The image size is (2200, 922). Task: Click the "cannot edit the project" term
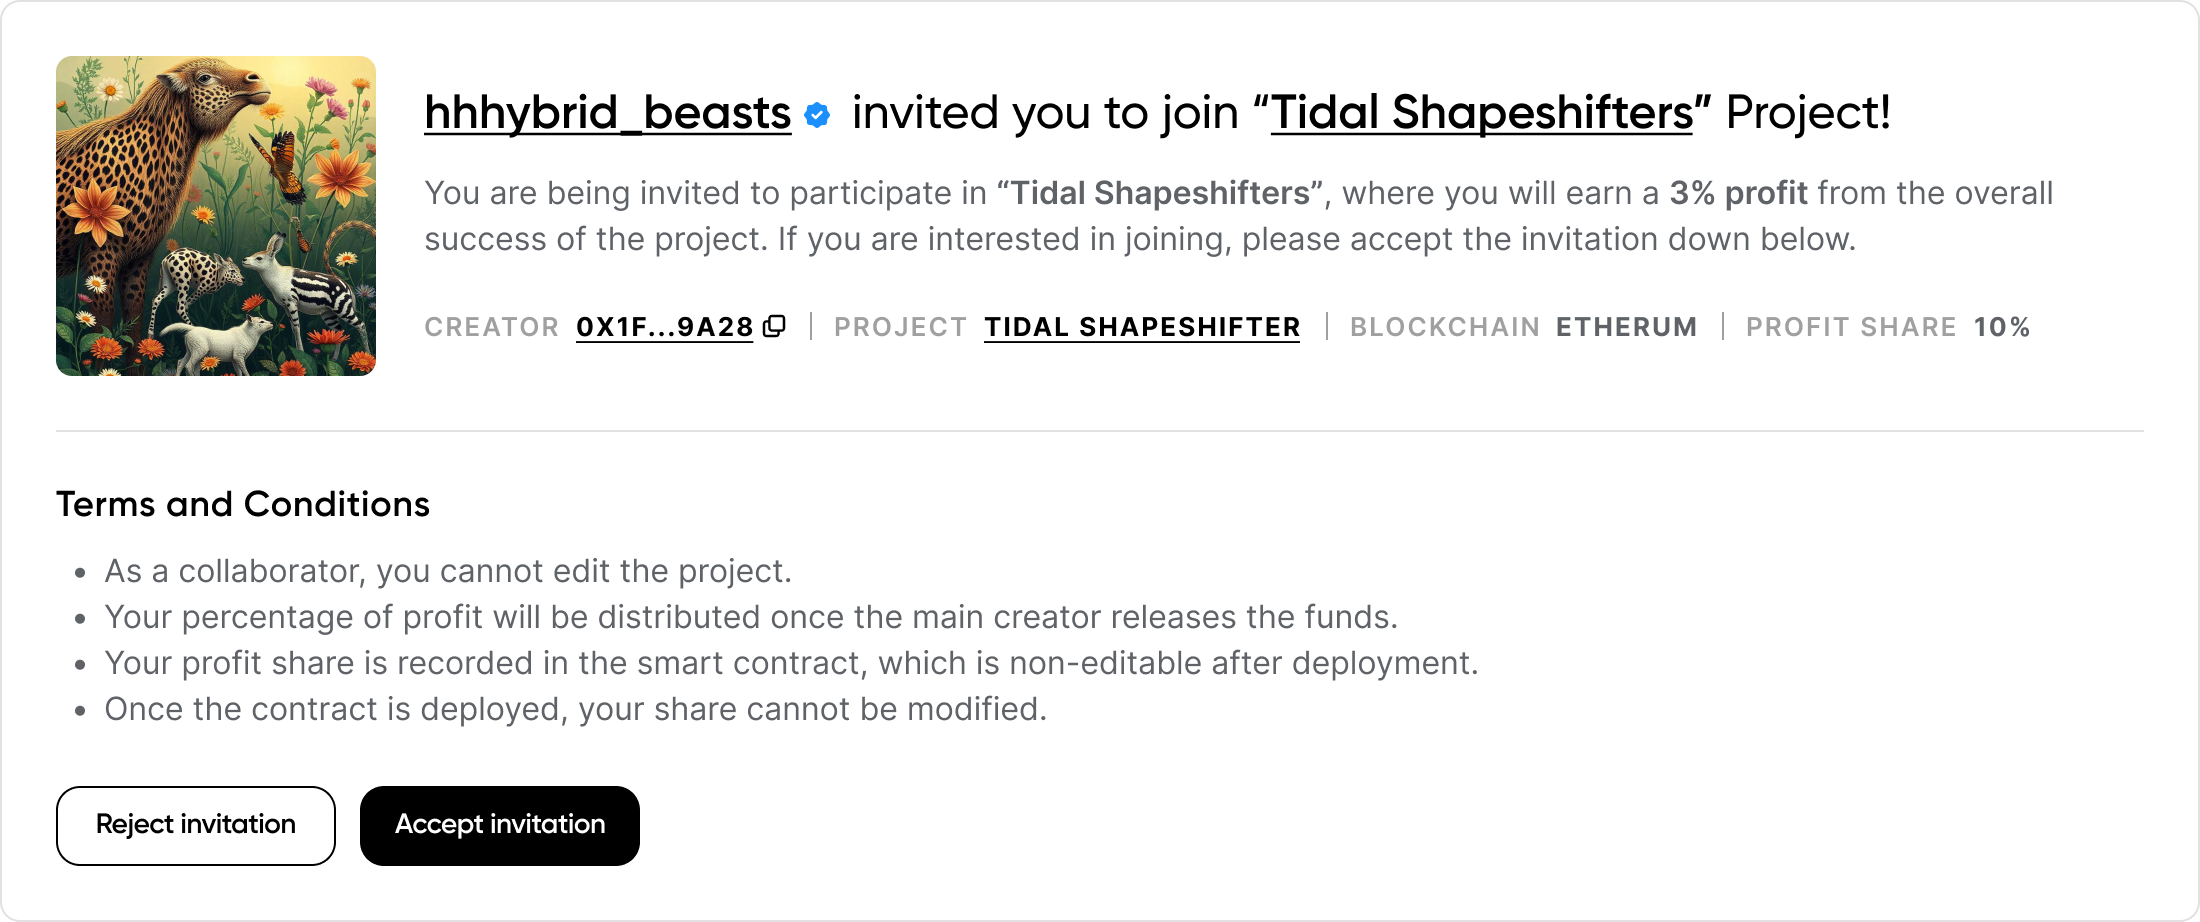tap(448, 571)
